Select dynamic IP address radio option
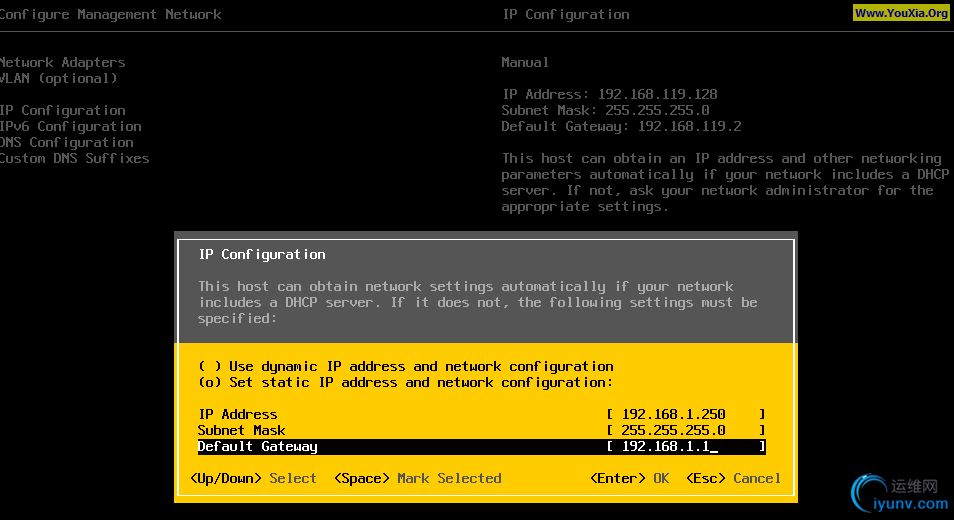Screen dimensions: 954x520 209,366
